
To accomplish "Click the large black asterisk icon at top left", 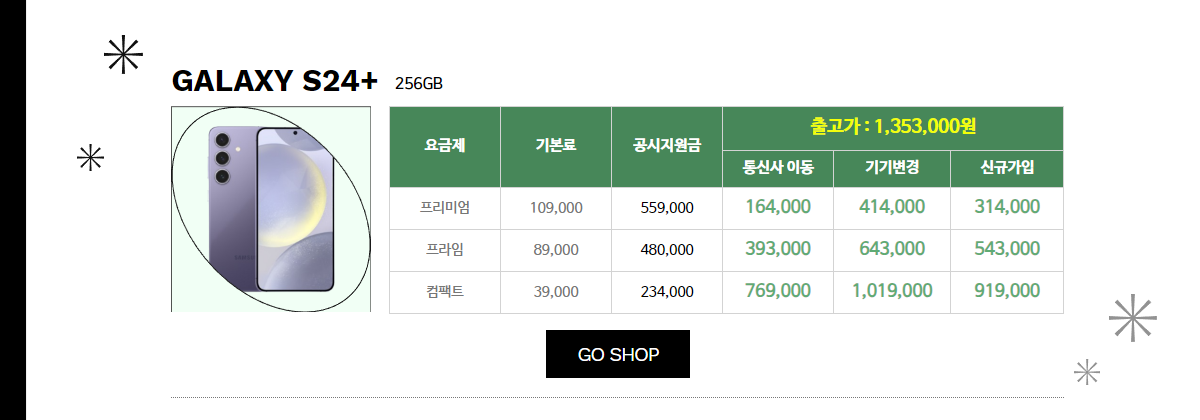I will [124, 55].
